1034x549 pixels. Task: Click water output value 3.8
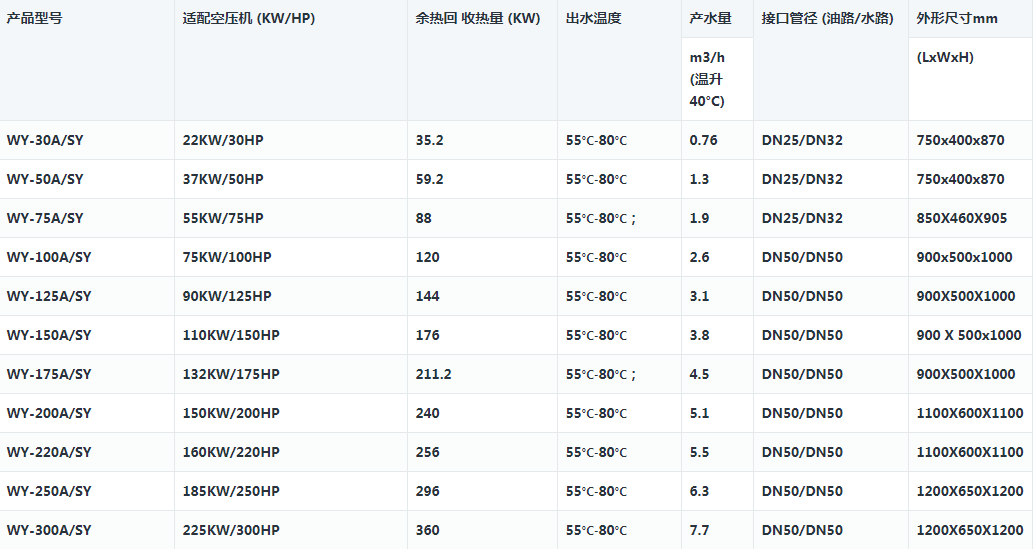[x=699, y=335]
